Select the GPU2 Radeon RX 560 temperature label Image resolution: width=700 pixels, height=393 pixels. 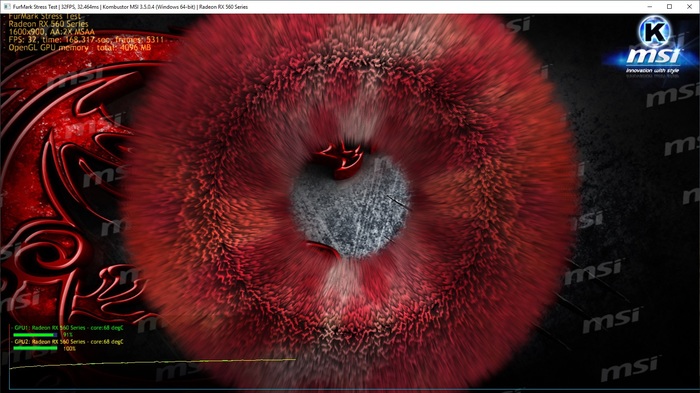[x=69, y=342]
